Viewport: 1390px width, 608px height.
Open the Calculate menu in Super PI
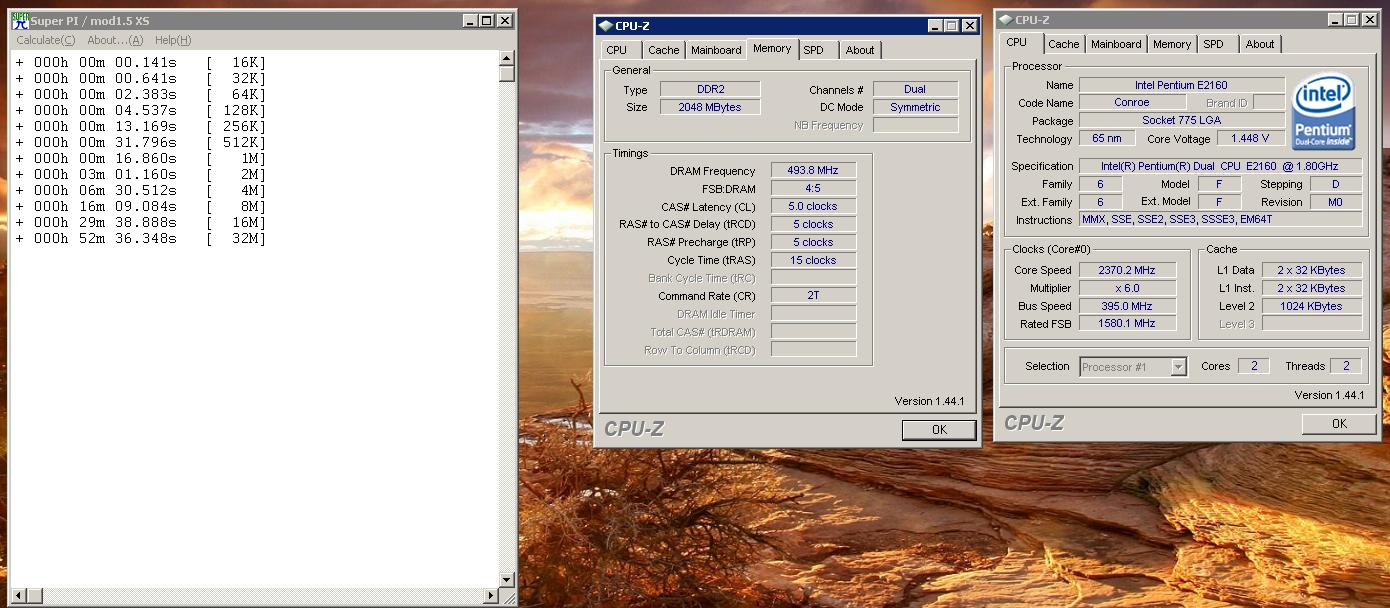click(x=45, y=40)
